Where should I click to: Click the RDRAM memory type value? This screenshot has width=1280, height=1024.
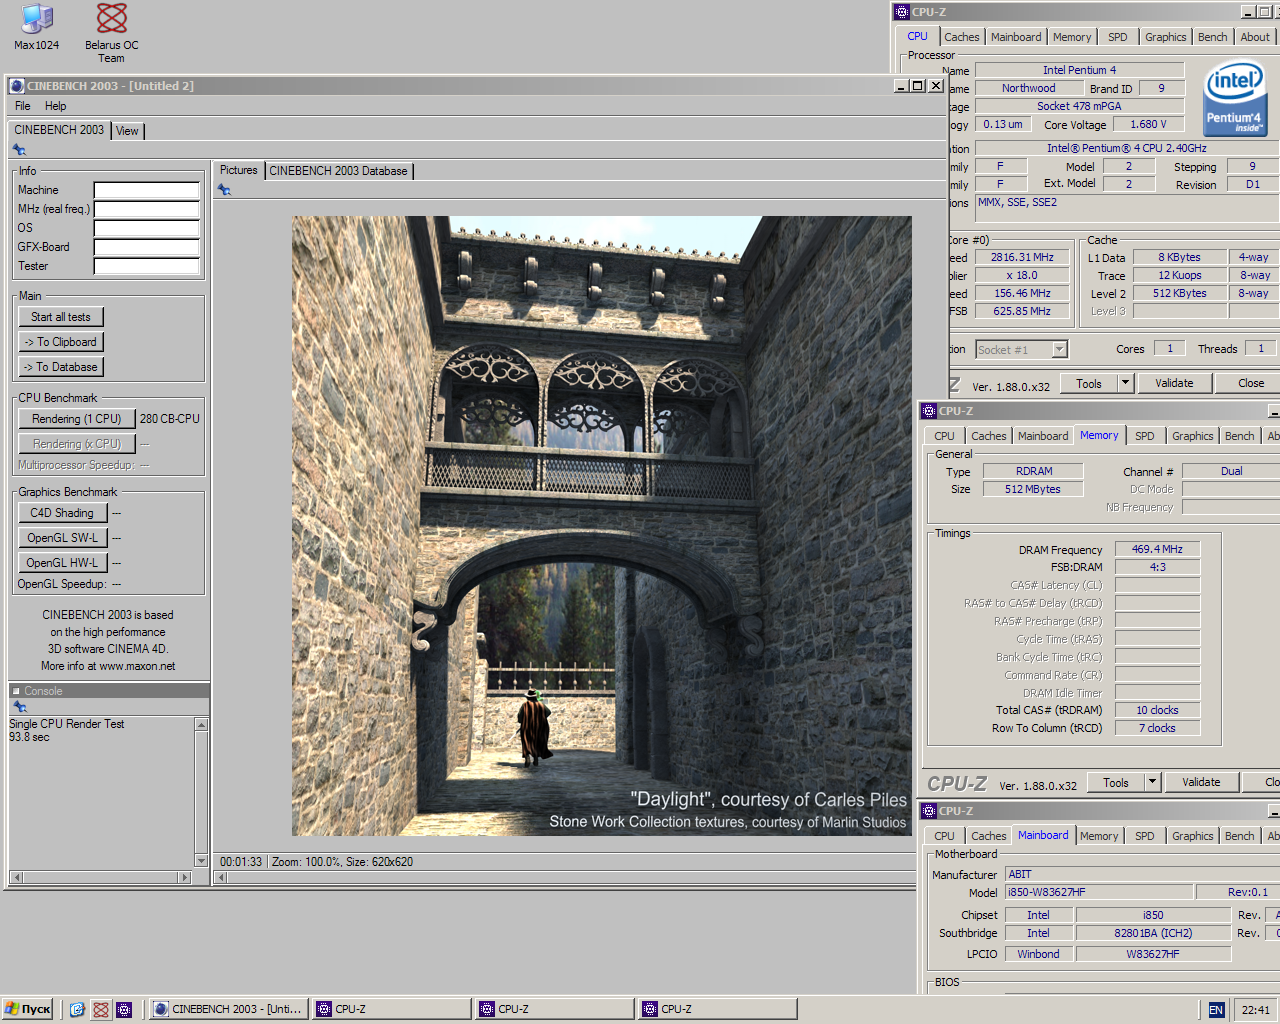(1034, 471)
